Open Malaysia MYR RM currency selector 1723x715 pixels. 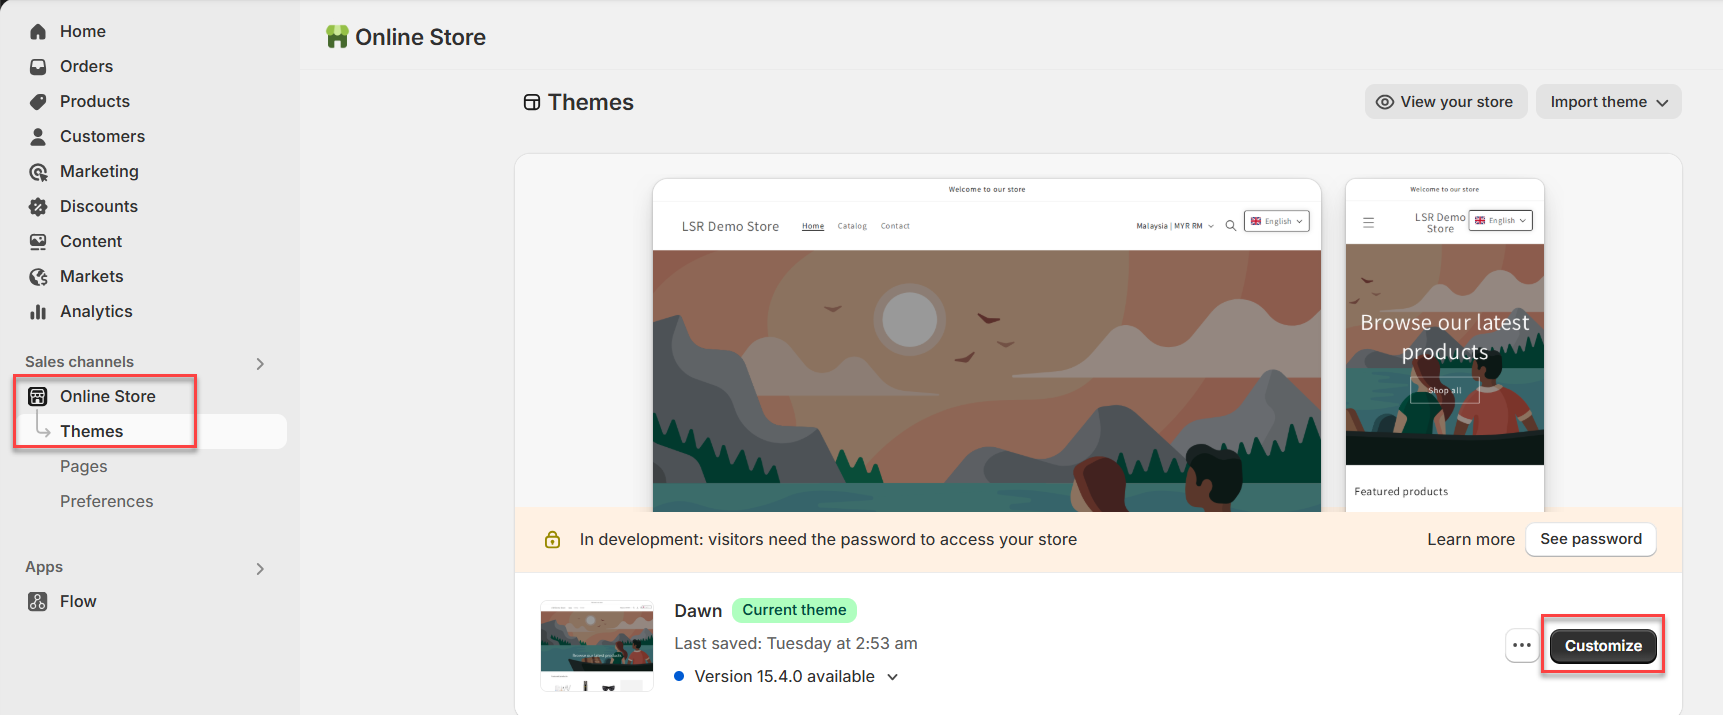(1175, 226)
